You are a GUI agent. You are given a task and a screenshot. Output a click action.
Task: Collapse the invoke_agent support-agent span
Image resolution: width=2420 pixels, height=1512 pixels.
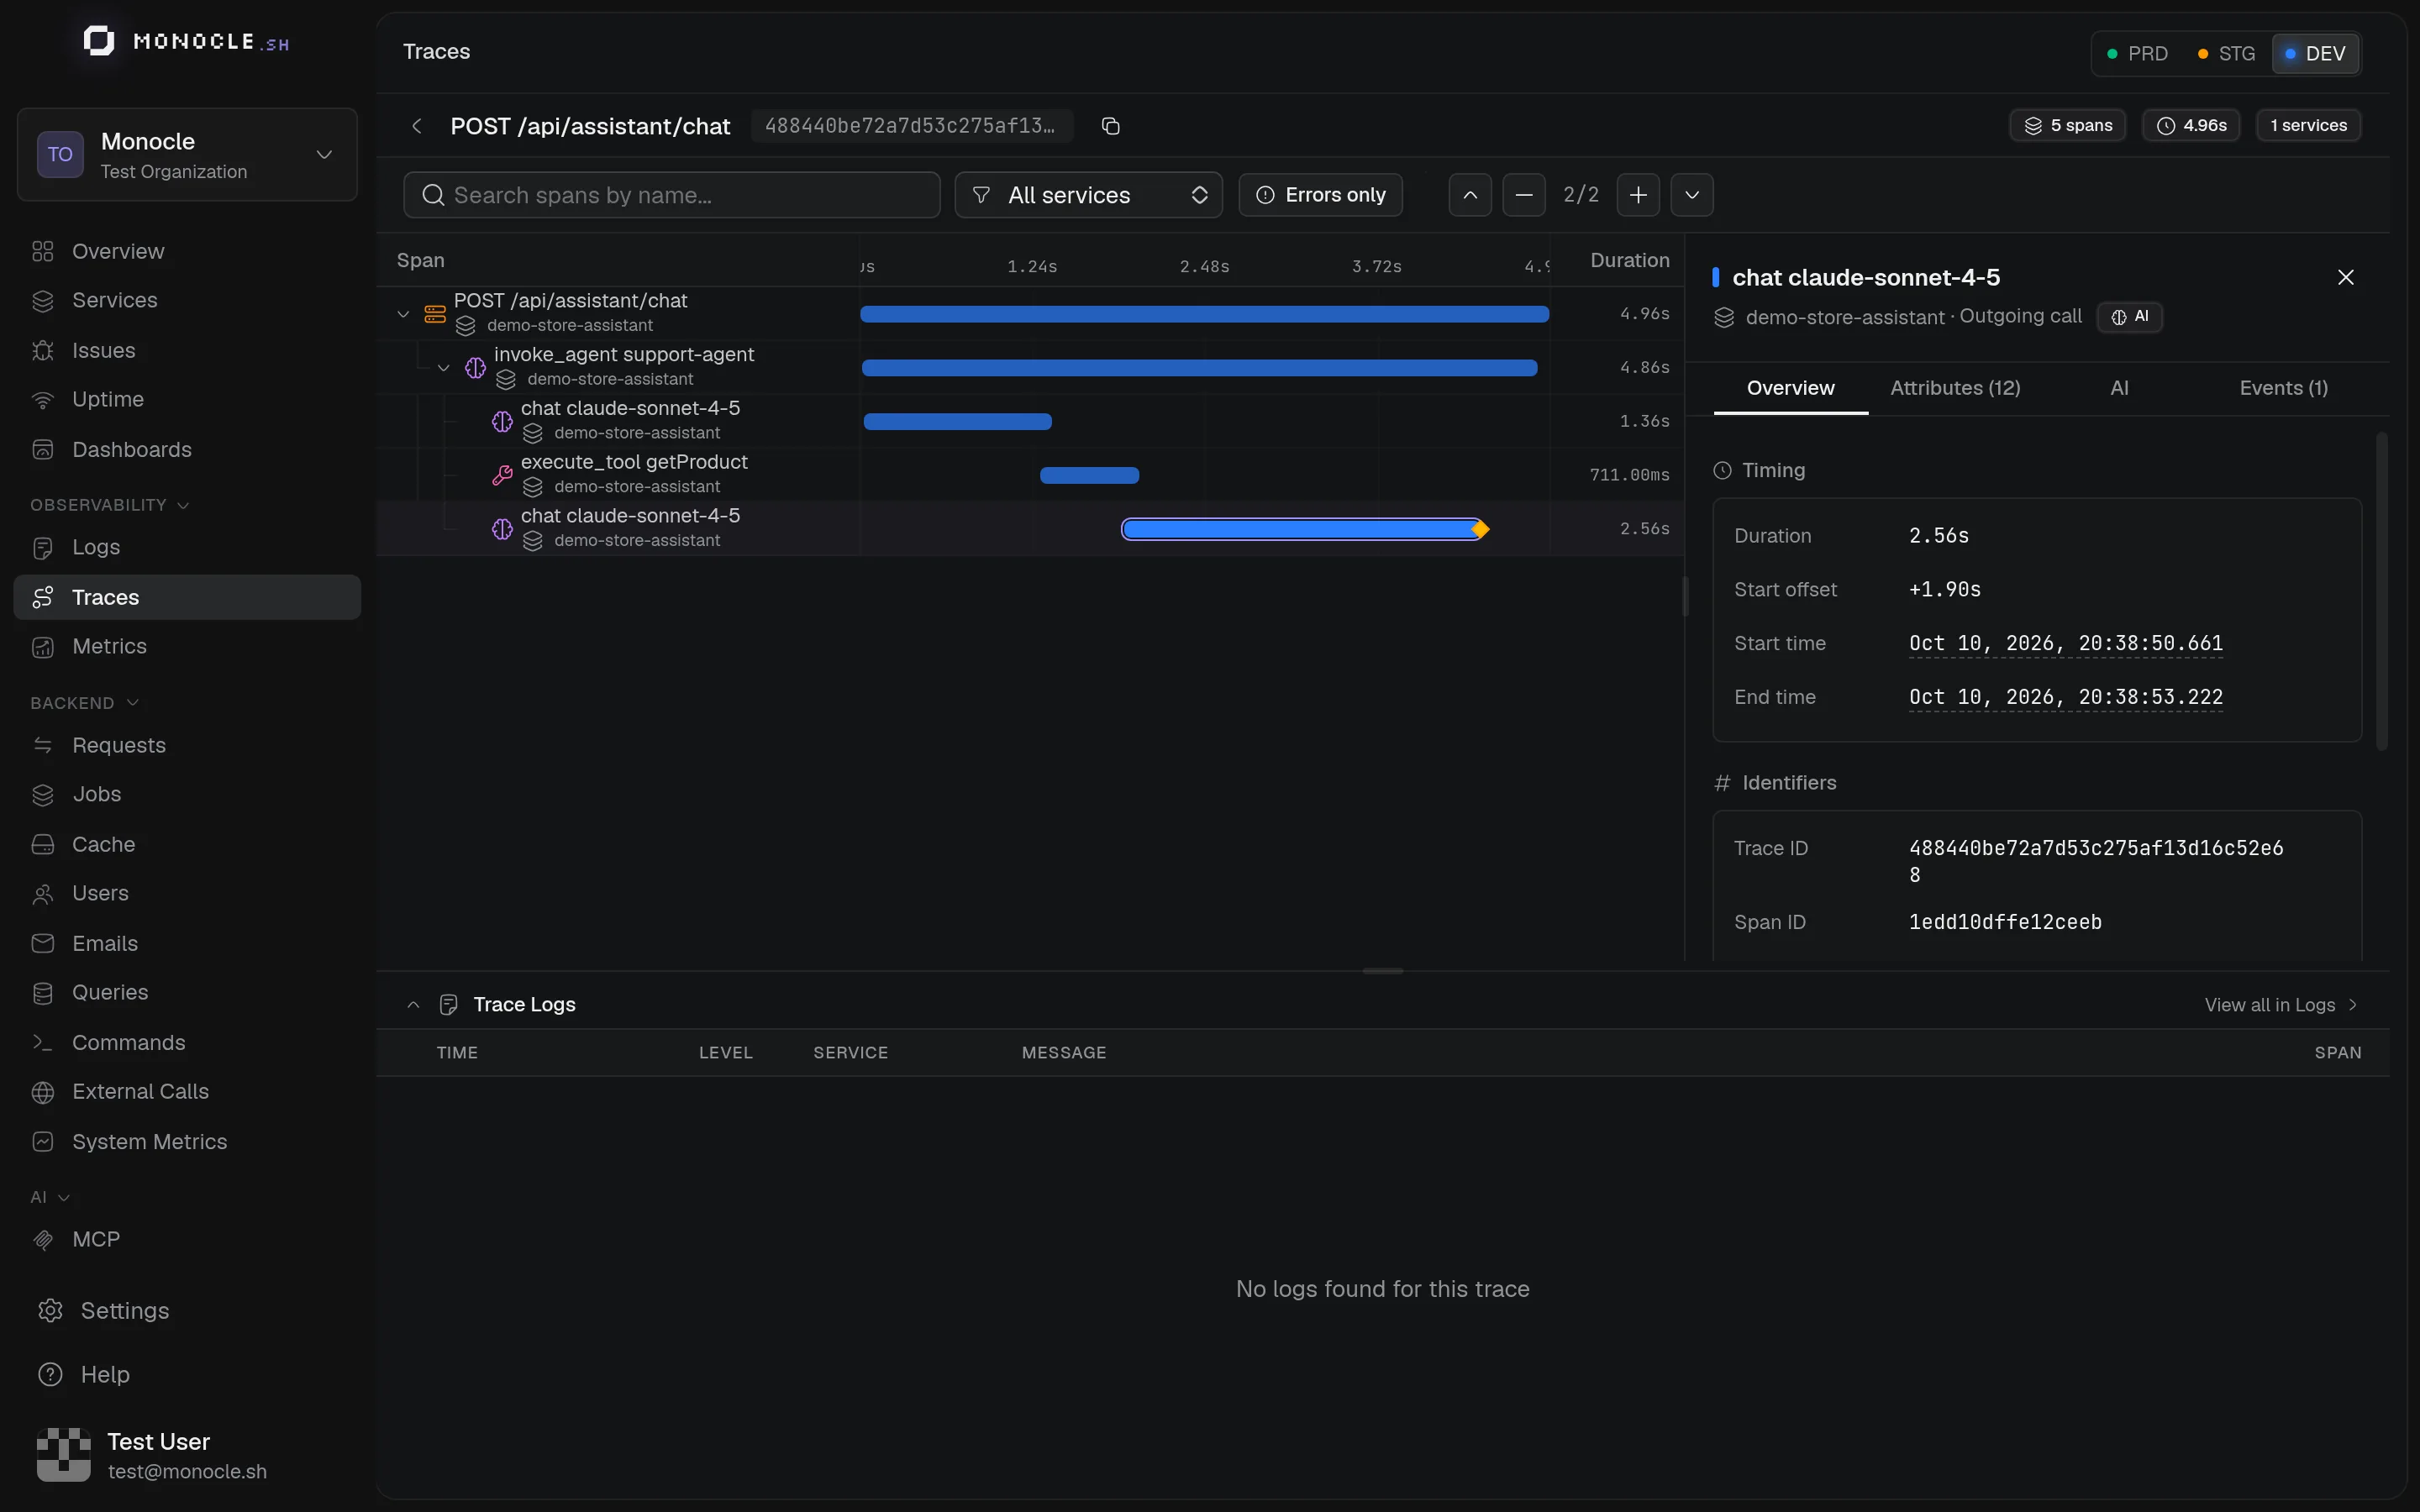pyautogui.click(x=443, y=368)
